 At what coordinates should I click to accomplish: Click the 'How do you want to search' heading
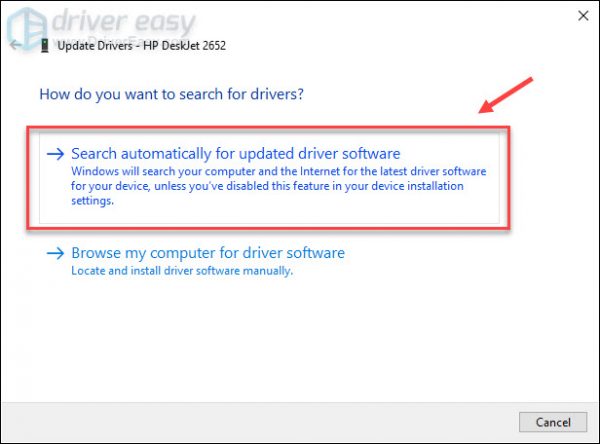pos(171,95)
